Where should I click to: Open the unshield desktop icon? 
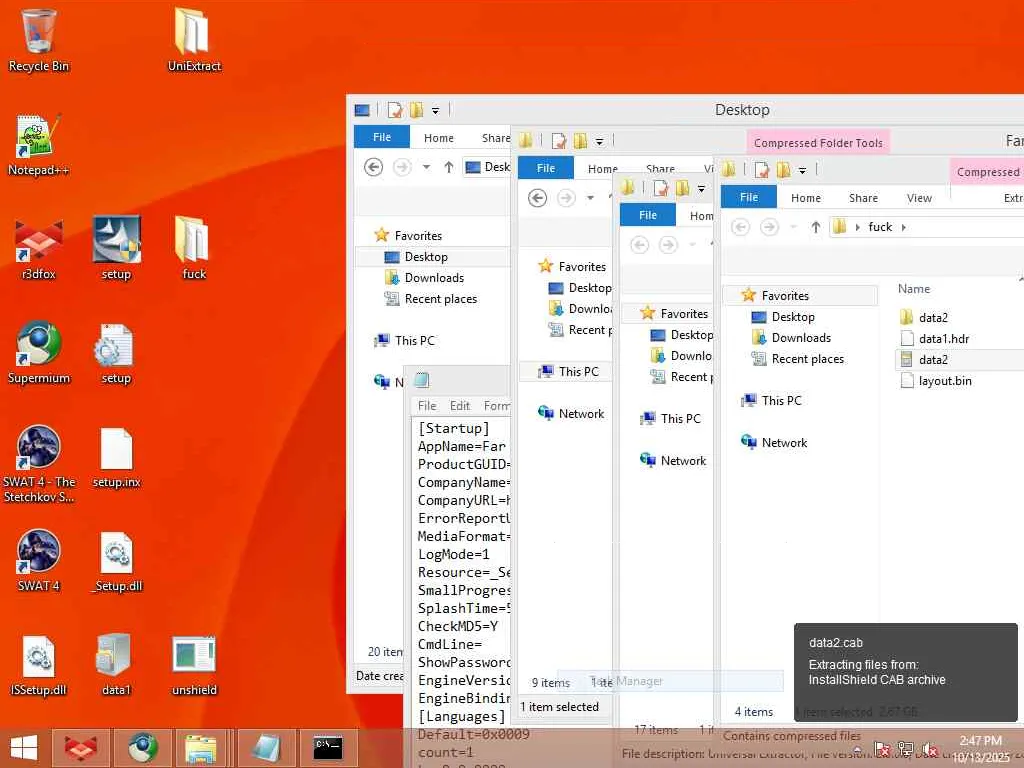point(194,665)
